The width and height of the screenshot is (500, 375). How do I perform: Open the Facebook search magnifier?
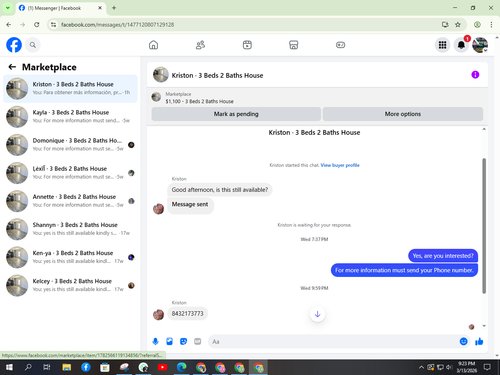[x=33, y=45]
